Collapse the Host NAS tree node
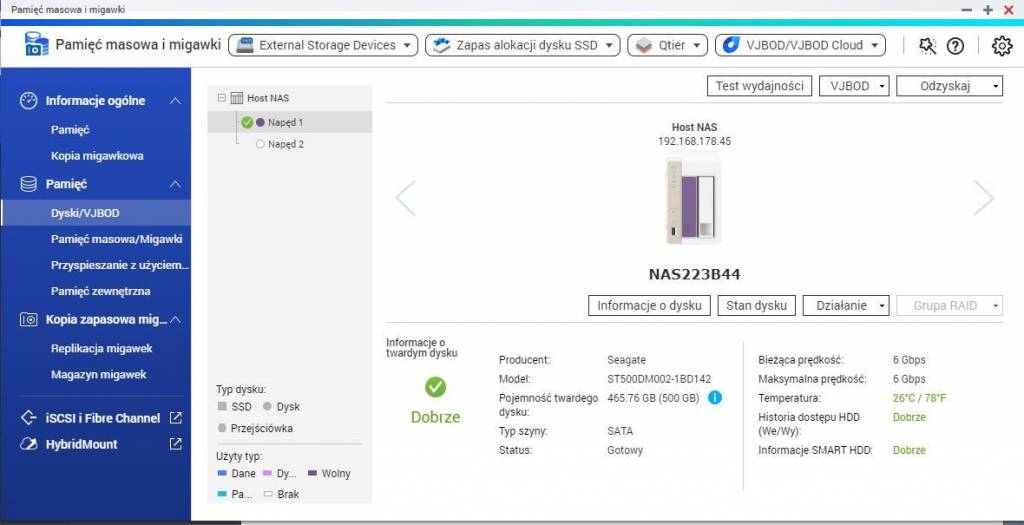The width and height of the screenshot is (1024, 525). pos(221,98)
